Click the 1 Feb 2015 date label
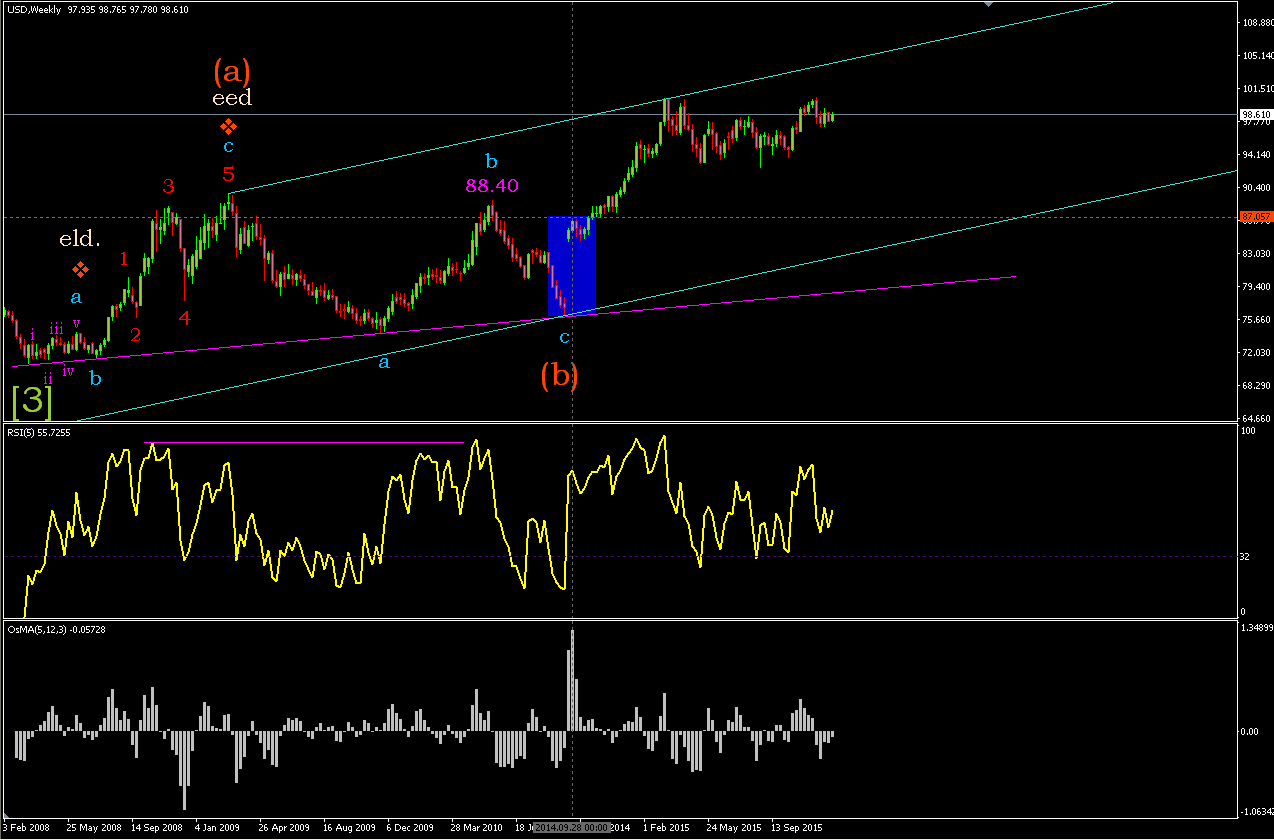The height and width of the screenshot is (840, 1274). tap(667, 828)
